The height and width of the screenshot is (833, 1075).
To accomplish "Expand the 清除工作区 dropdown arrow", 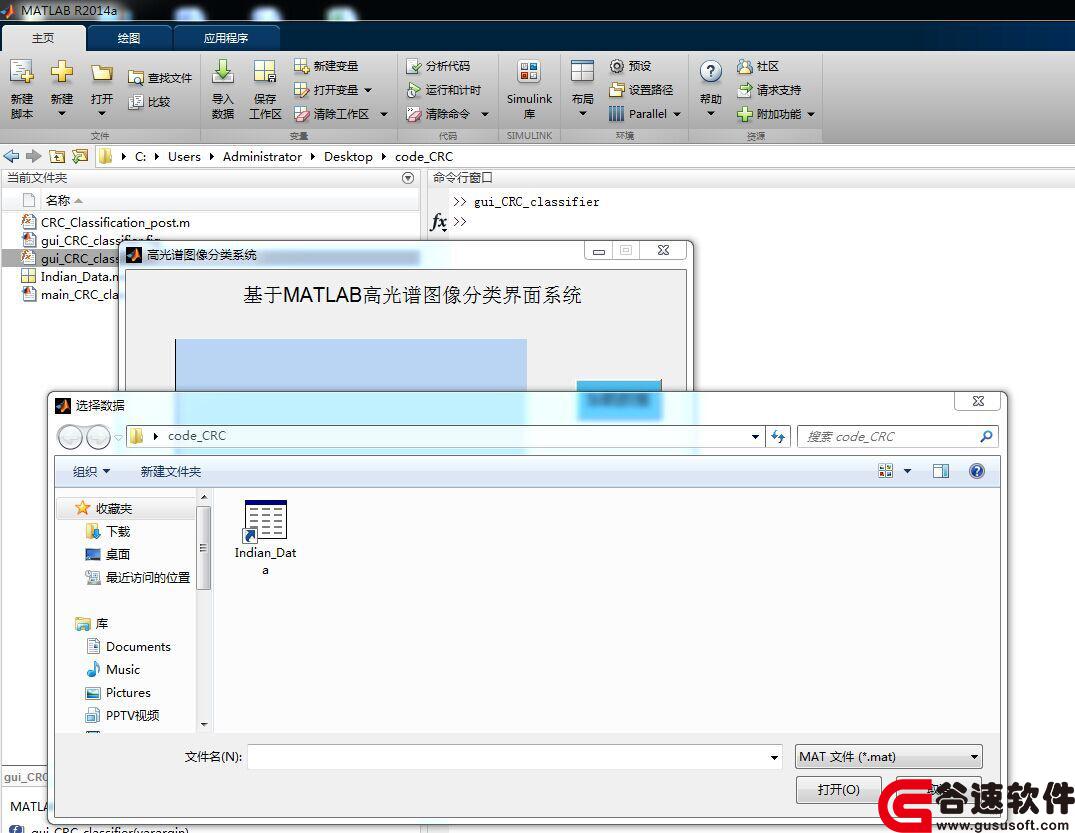I will 384,114.
